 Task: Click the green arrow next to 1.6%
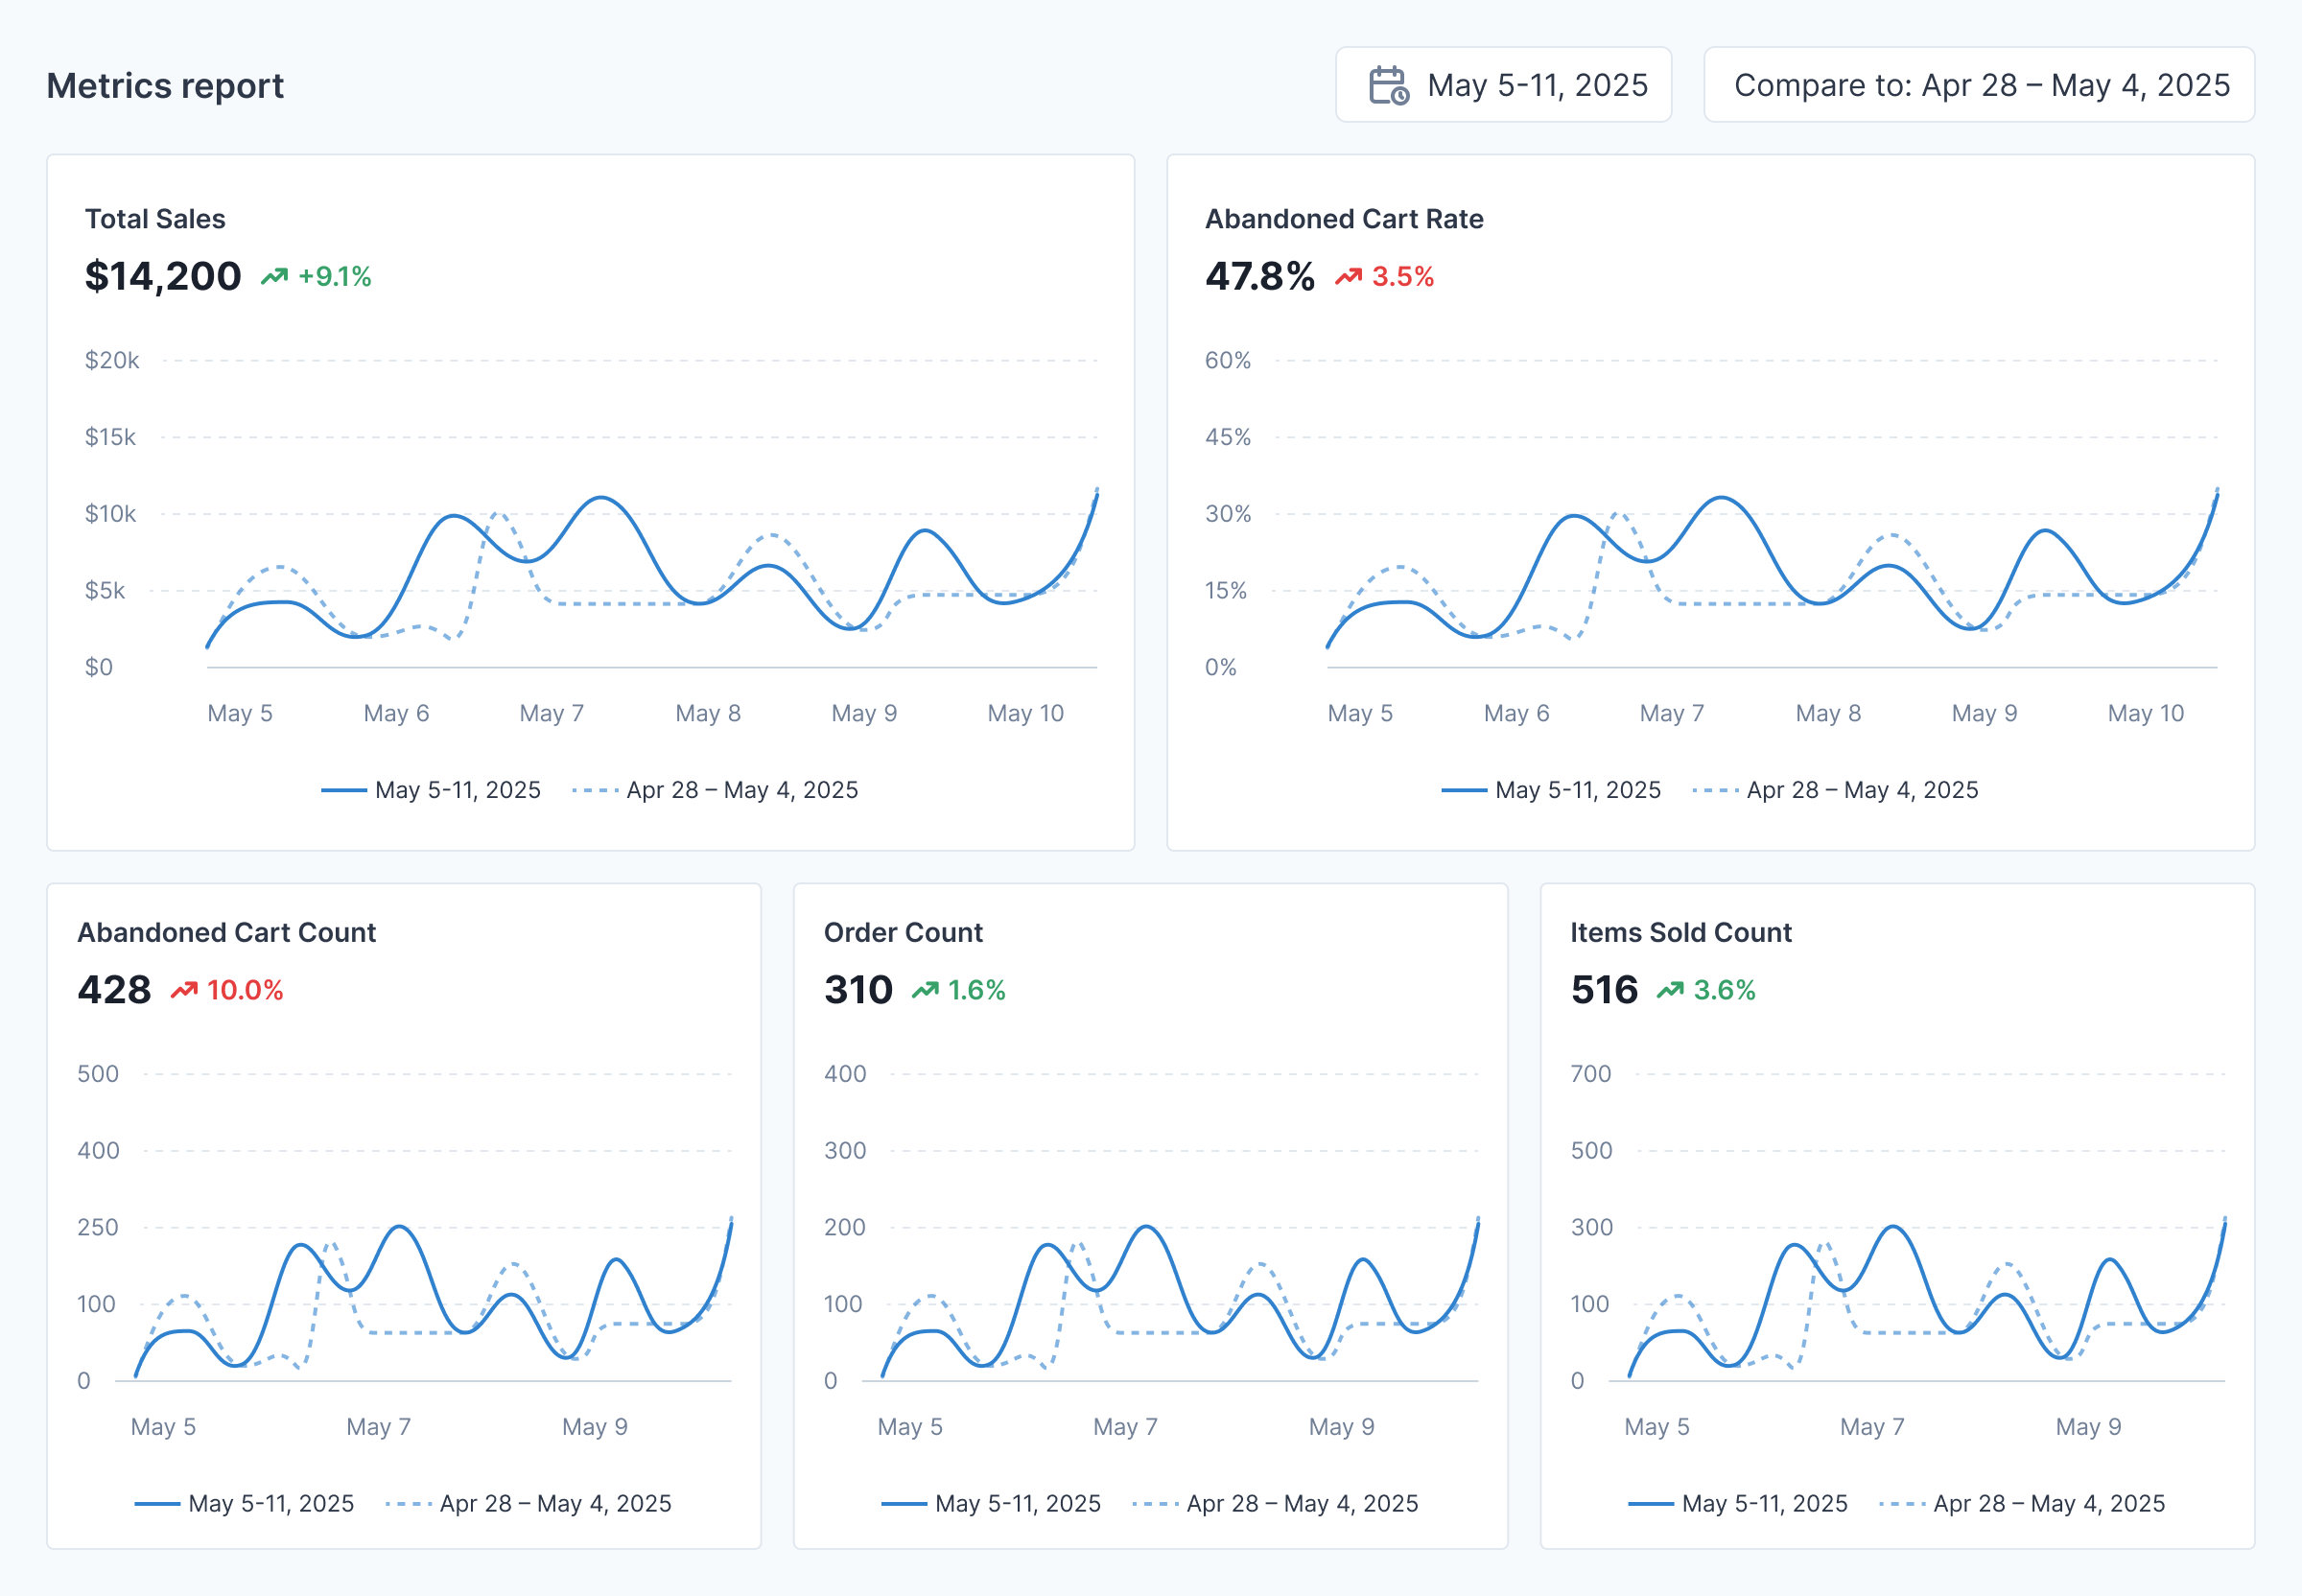tap(927, 990)
